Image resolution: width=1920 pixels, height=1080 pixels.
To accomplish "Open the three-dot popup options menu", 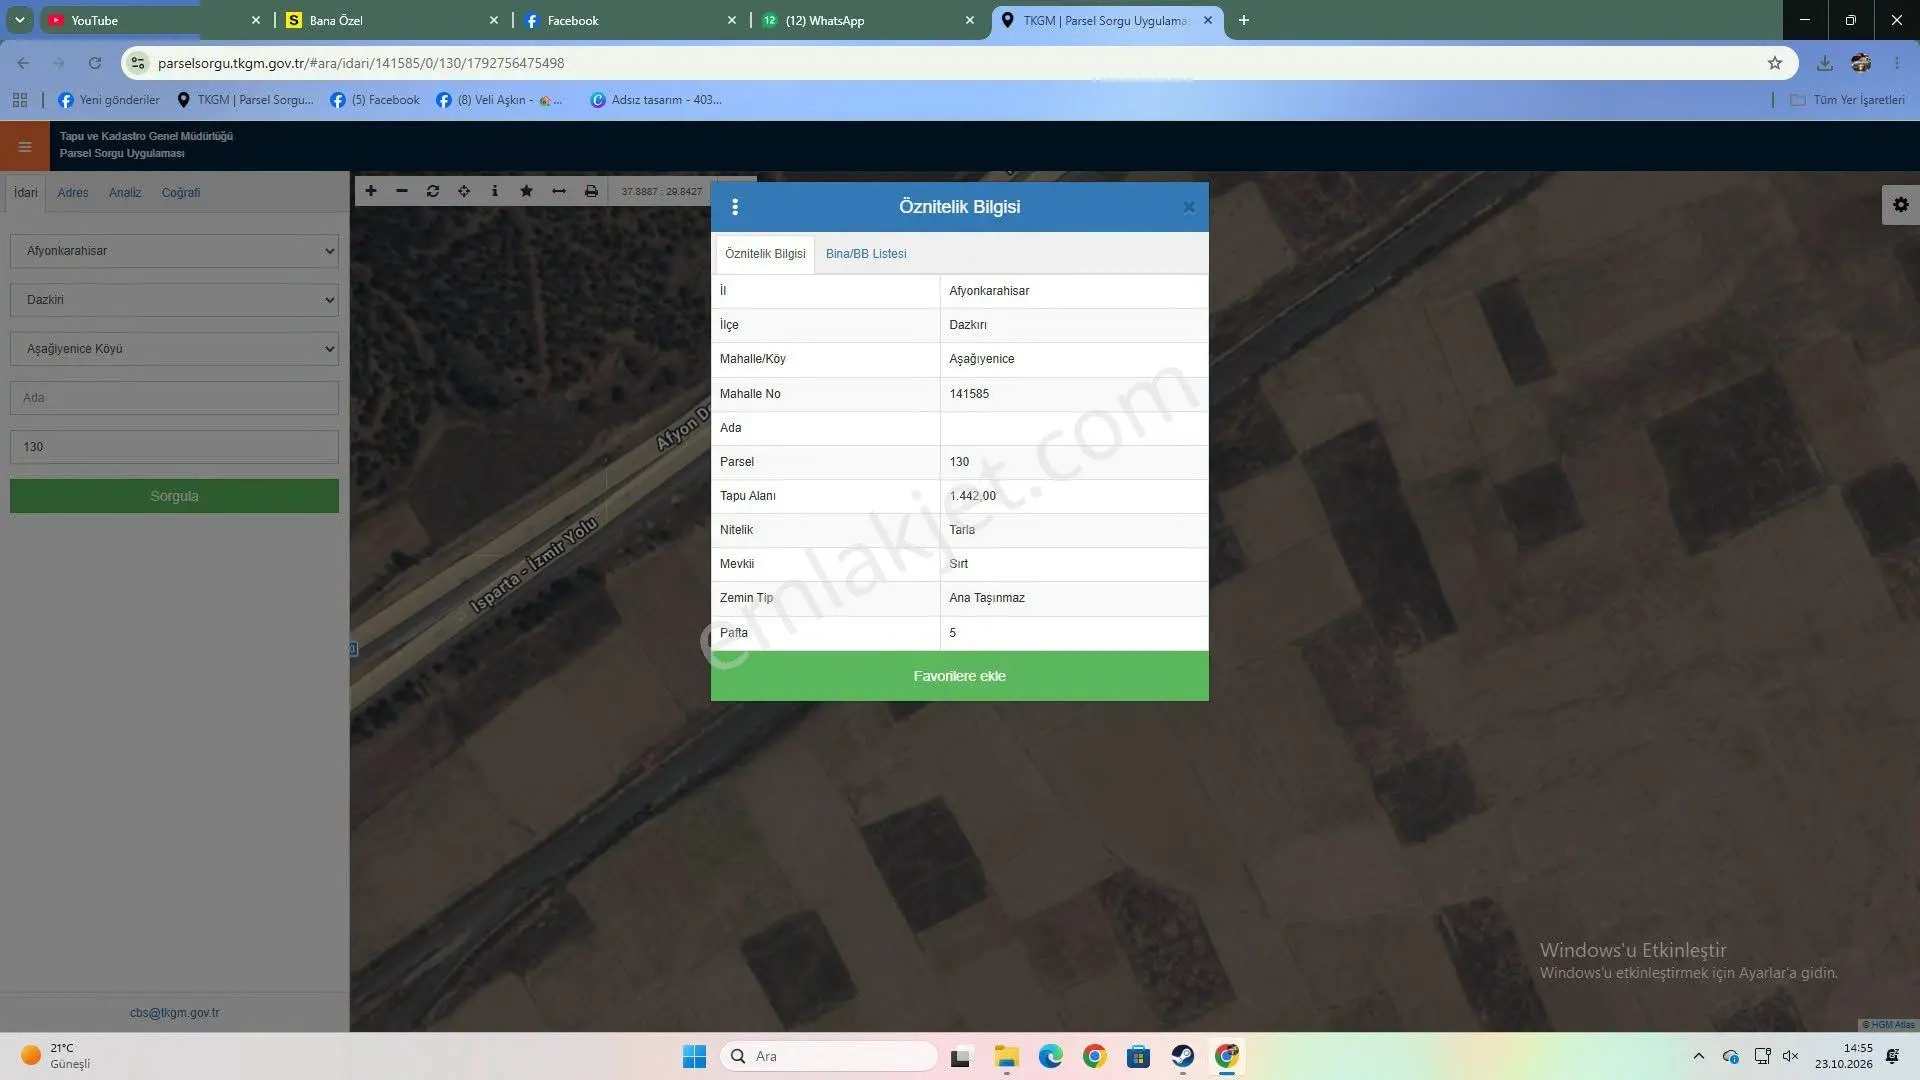I will tap(735, 207).
